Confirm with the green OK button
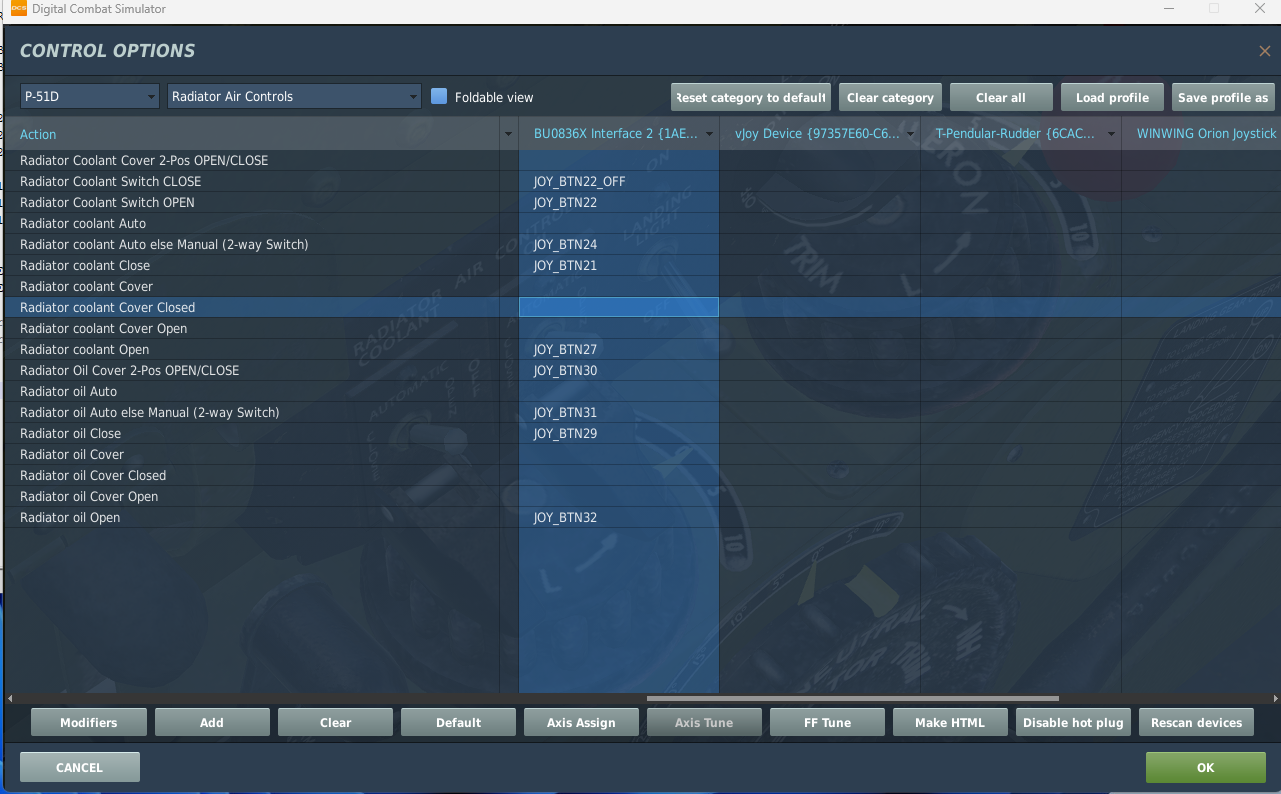1281x794 pixels. coord(1205,767)
